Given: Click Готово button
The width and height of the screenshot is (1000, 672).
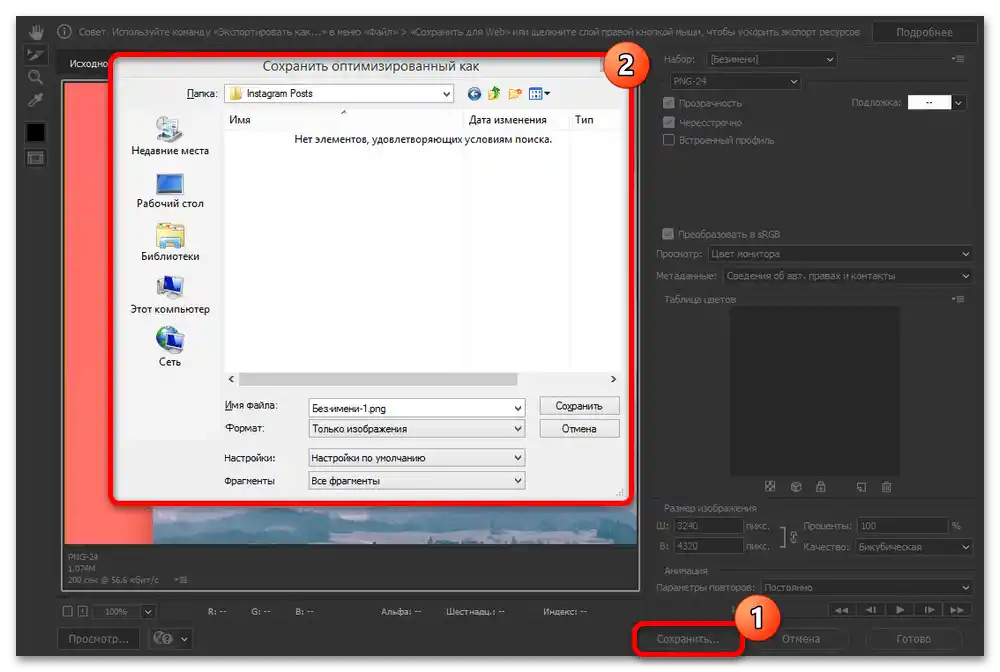Looking at the screenshot, I should pyautogui.click(x=913, y=638).
